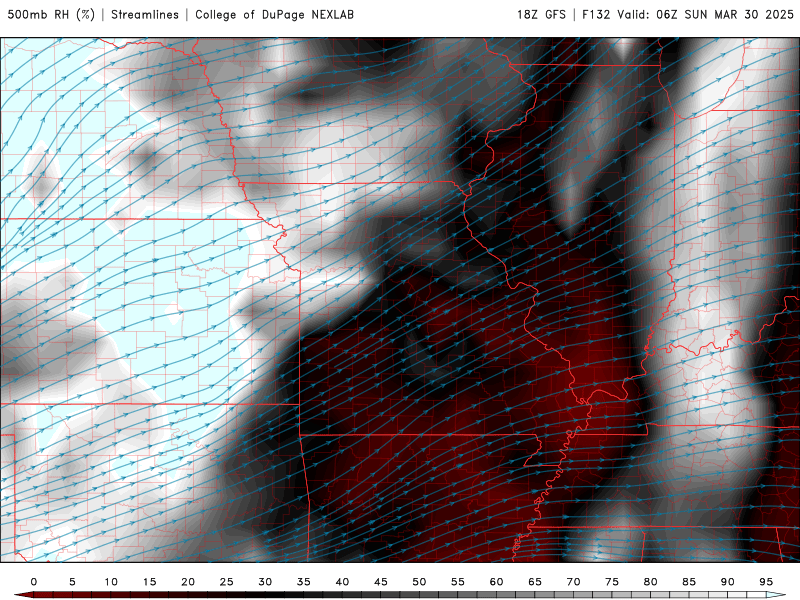800x600 pixels.
Task: Click the "25" label on color scale
Action: coord(227,582)
